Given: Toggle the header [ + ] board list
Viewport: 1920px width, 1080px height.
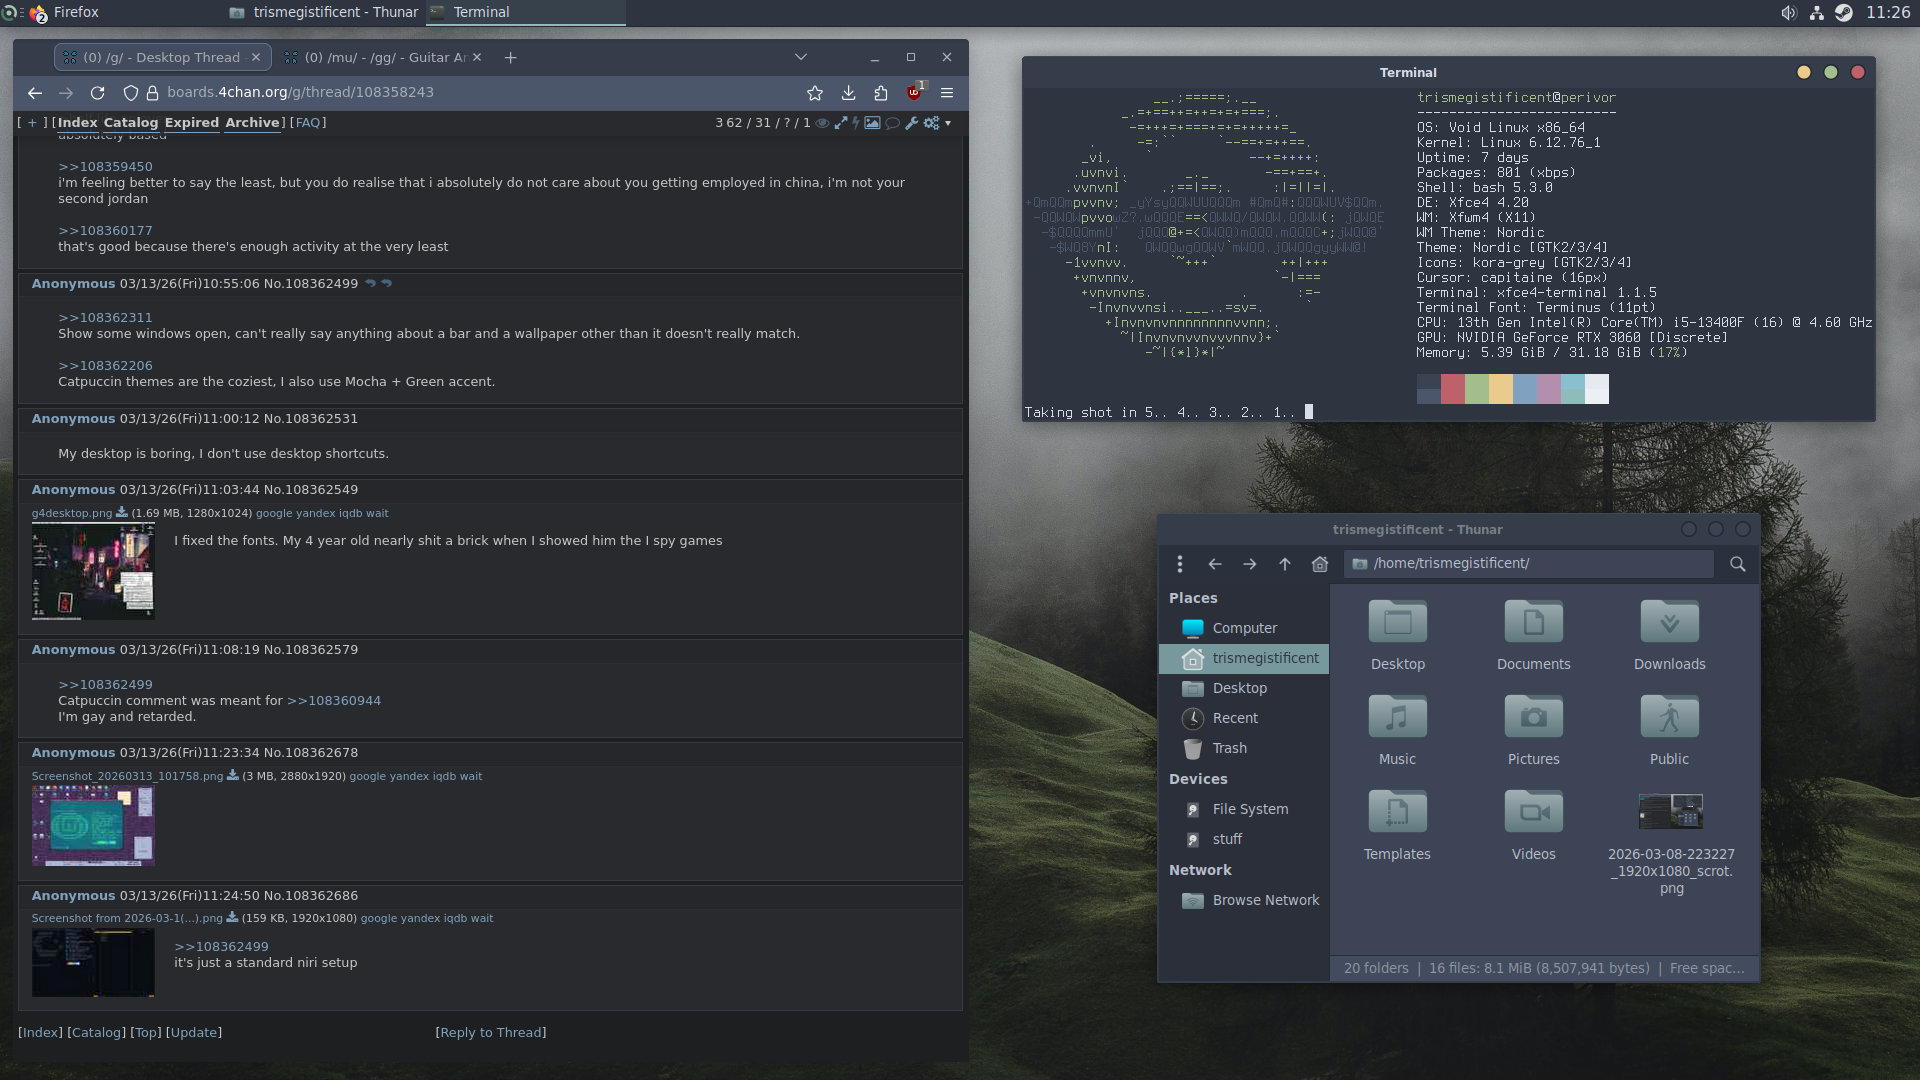Looking at the screenshot, I should (x=32, y=123).
